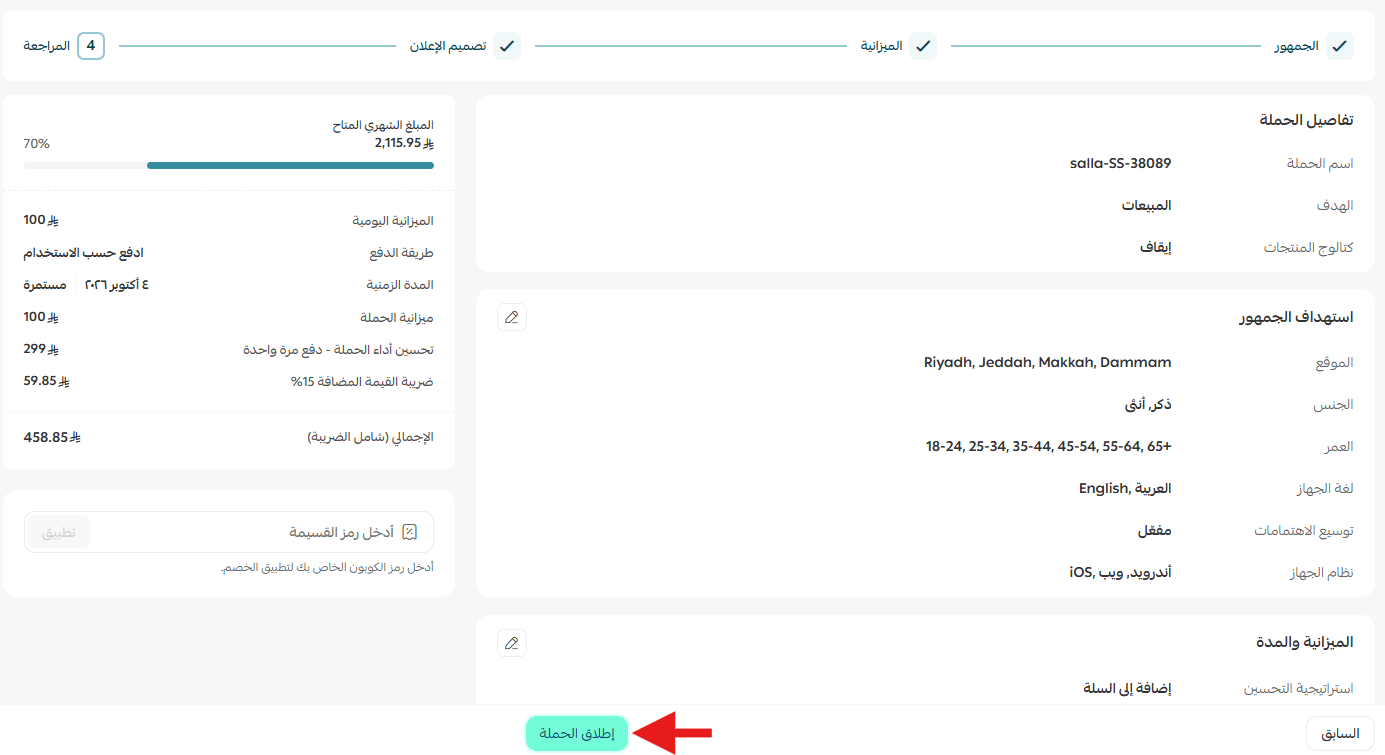This screenshot has height=755, width=1385.
Task: Click the coupon tag icon in code field
Action: point(409,532)
